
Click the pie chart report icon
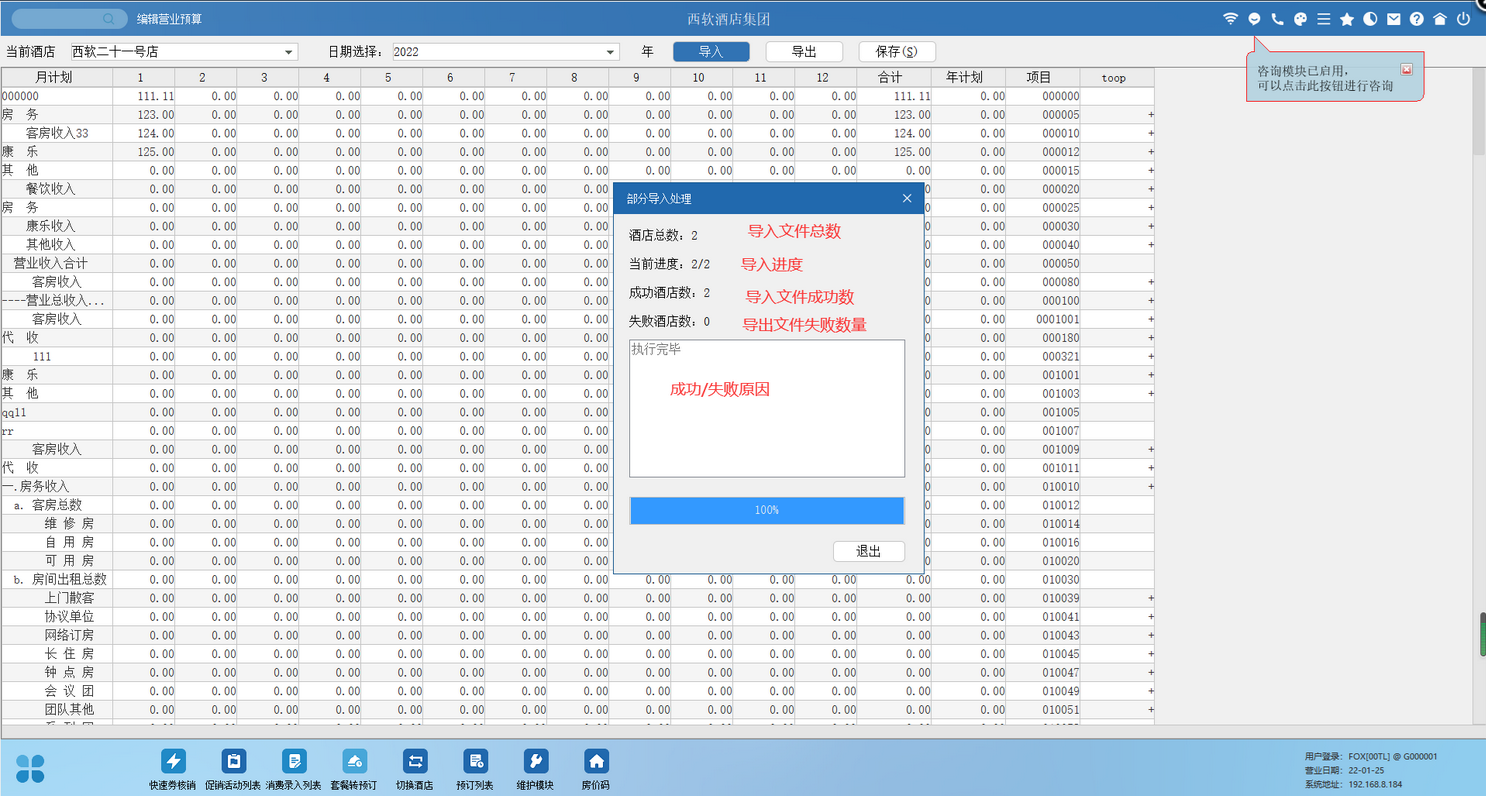[1370, 19]
